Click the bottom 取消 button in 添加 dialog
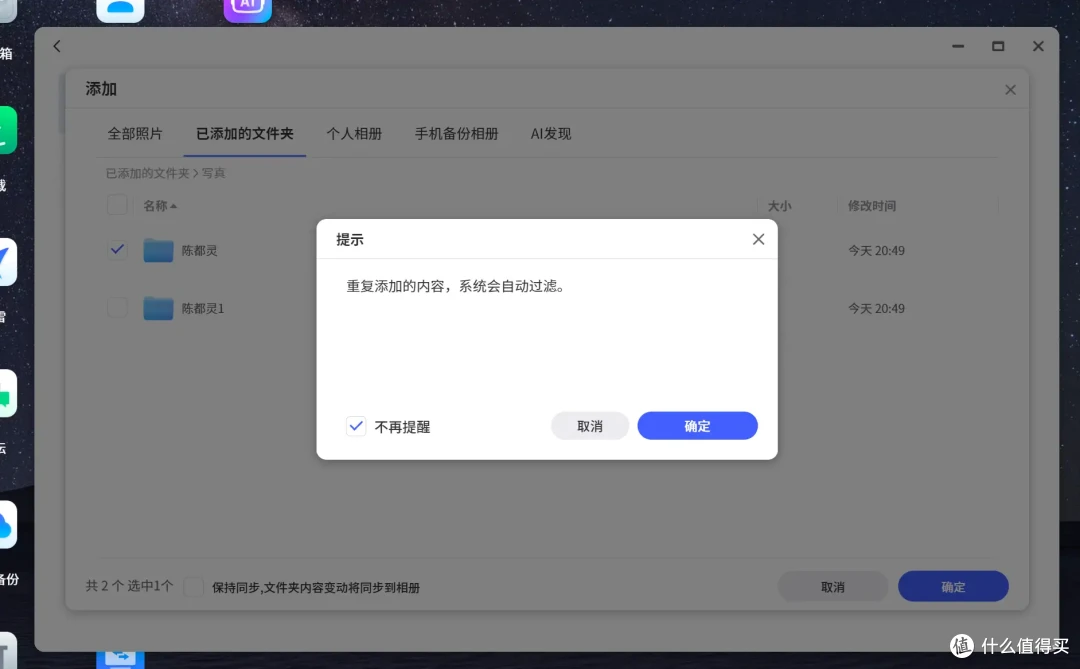The width and height of the screenshot is (1080, 669). 833,586
